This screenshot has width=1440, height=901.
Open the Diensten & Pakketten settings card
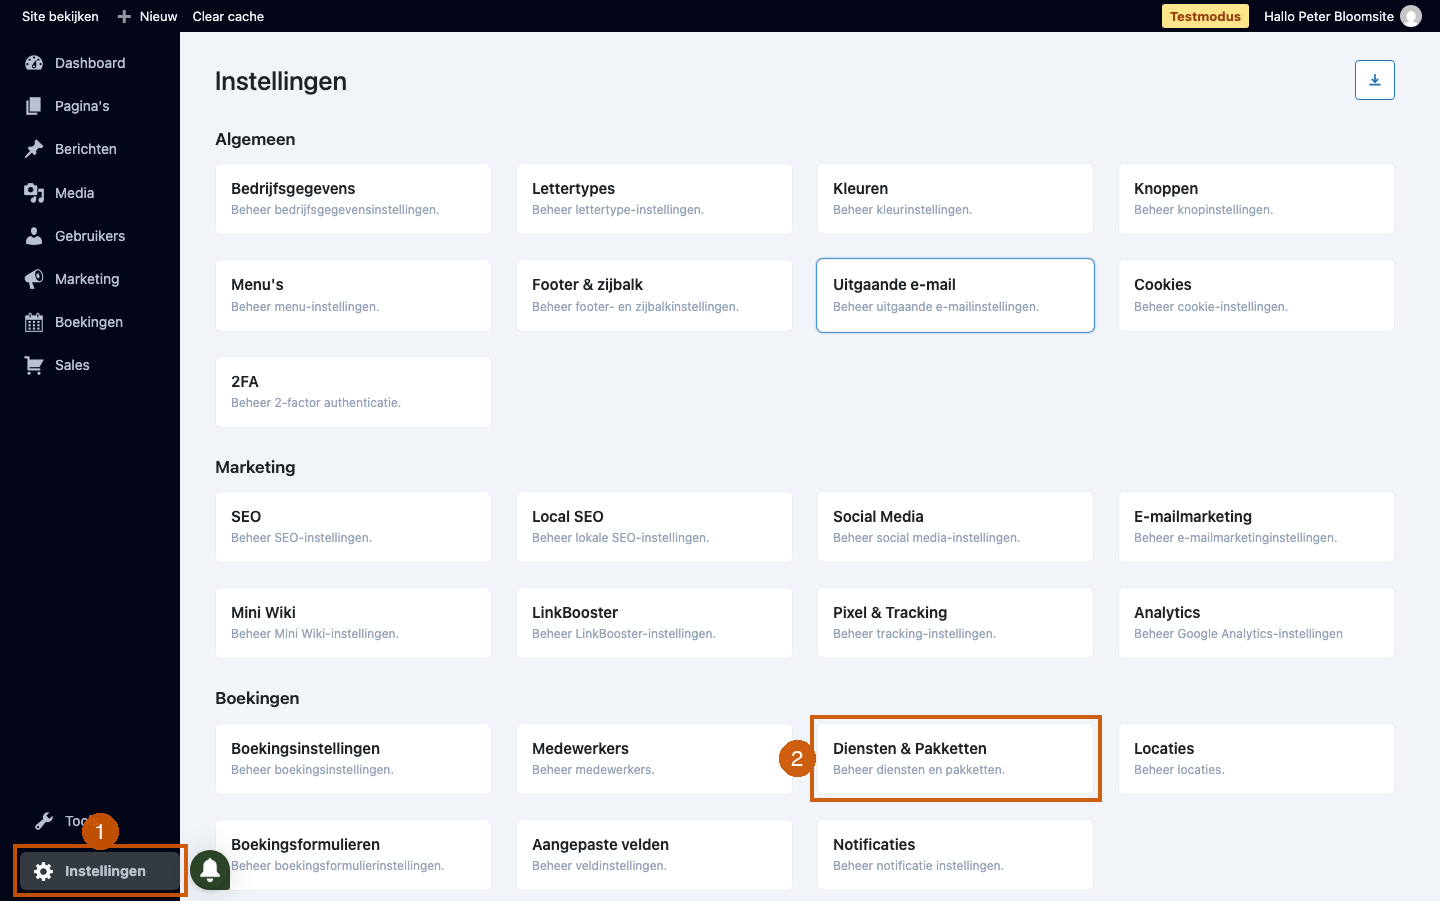tap(955, 758)
